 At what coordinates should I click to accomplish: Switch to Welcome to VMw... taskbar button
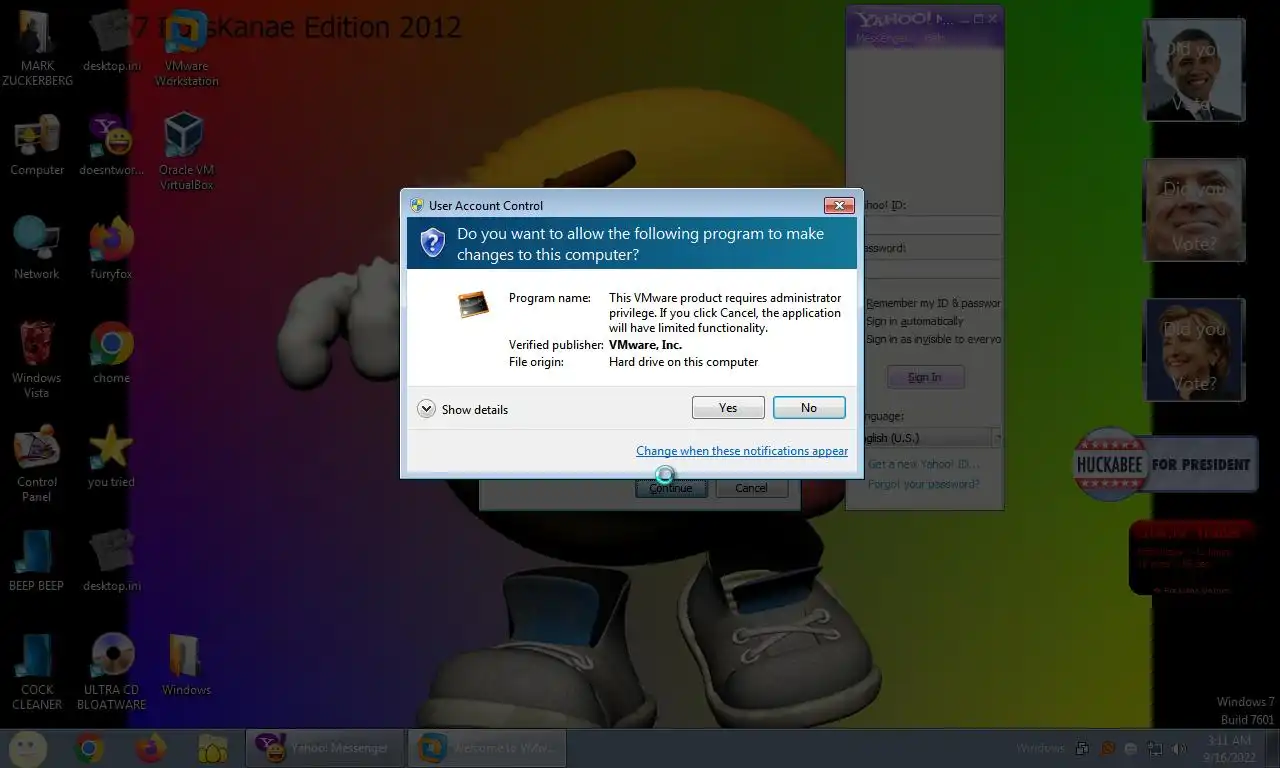point(487,748)
